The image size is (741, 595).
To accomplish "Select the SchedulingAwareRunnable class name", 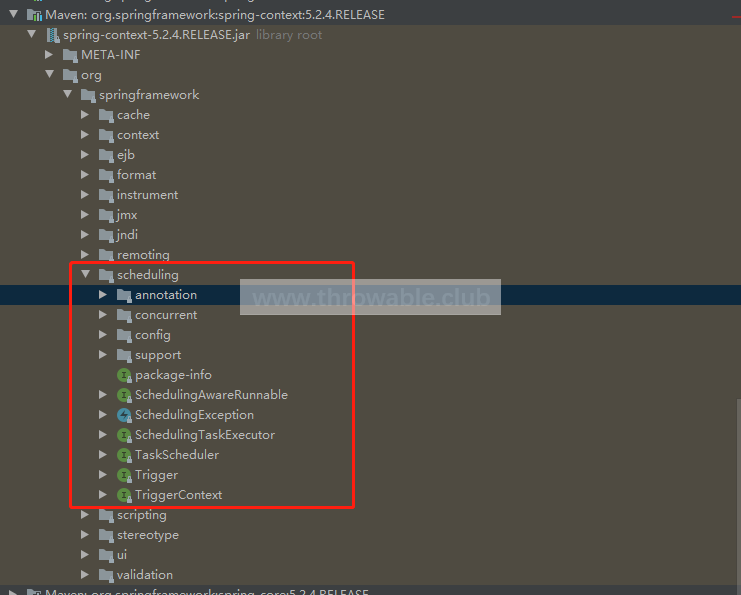I will coord(211,395).
